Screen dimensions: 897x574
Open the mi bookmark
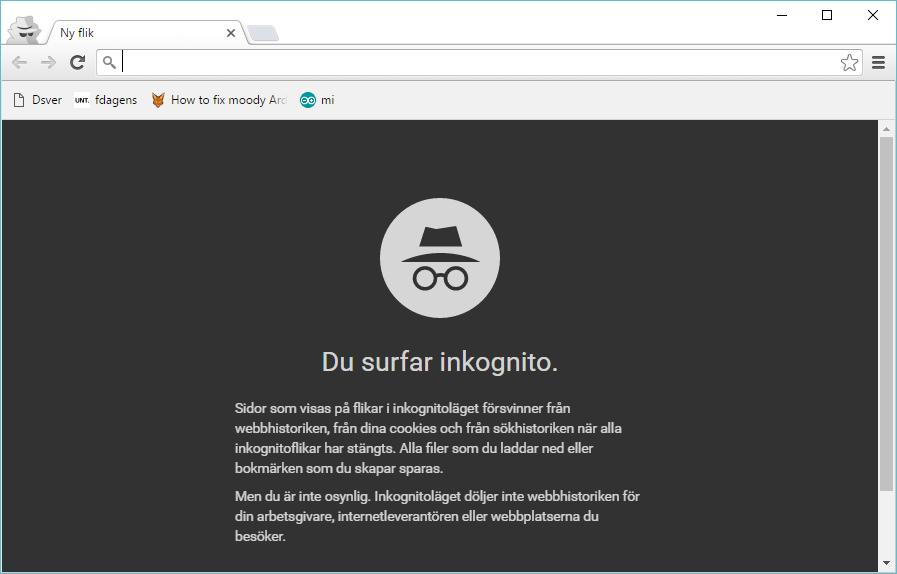coord(317,100)
